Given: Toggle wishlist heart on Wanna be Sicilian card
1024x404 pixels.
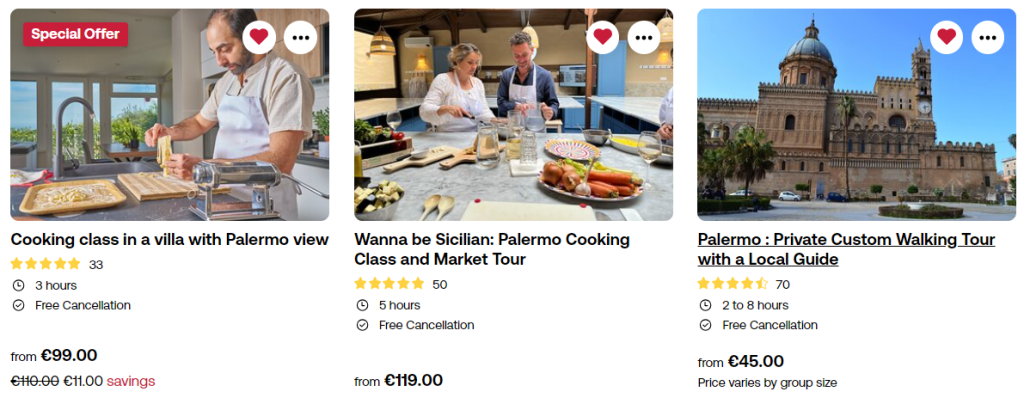Looking at the screenshot, I should [x=603, y=37].
